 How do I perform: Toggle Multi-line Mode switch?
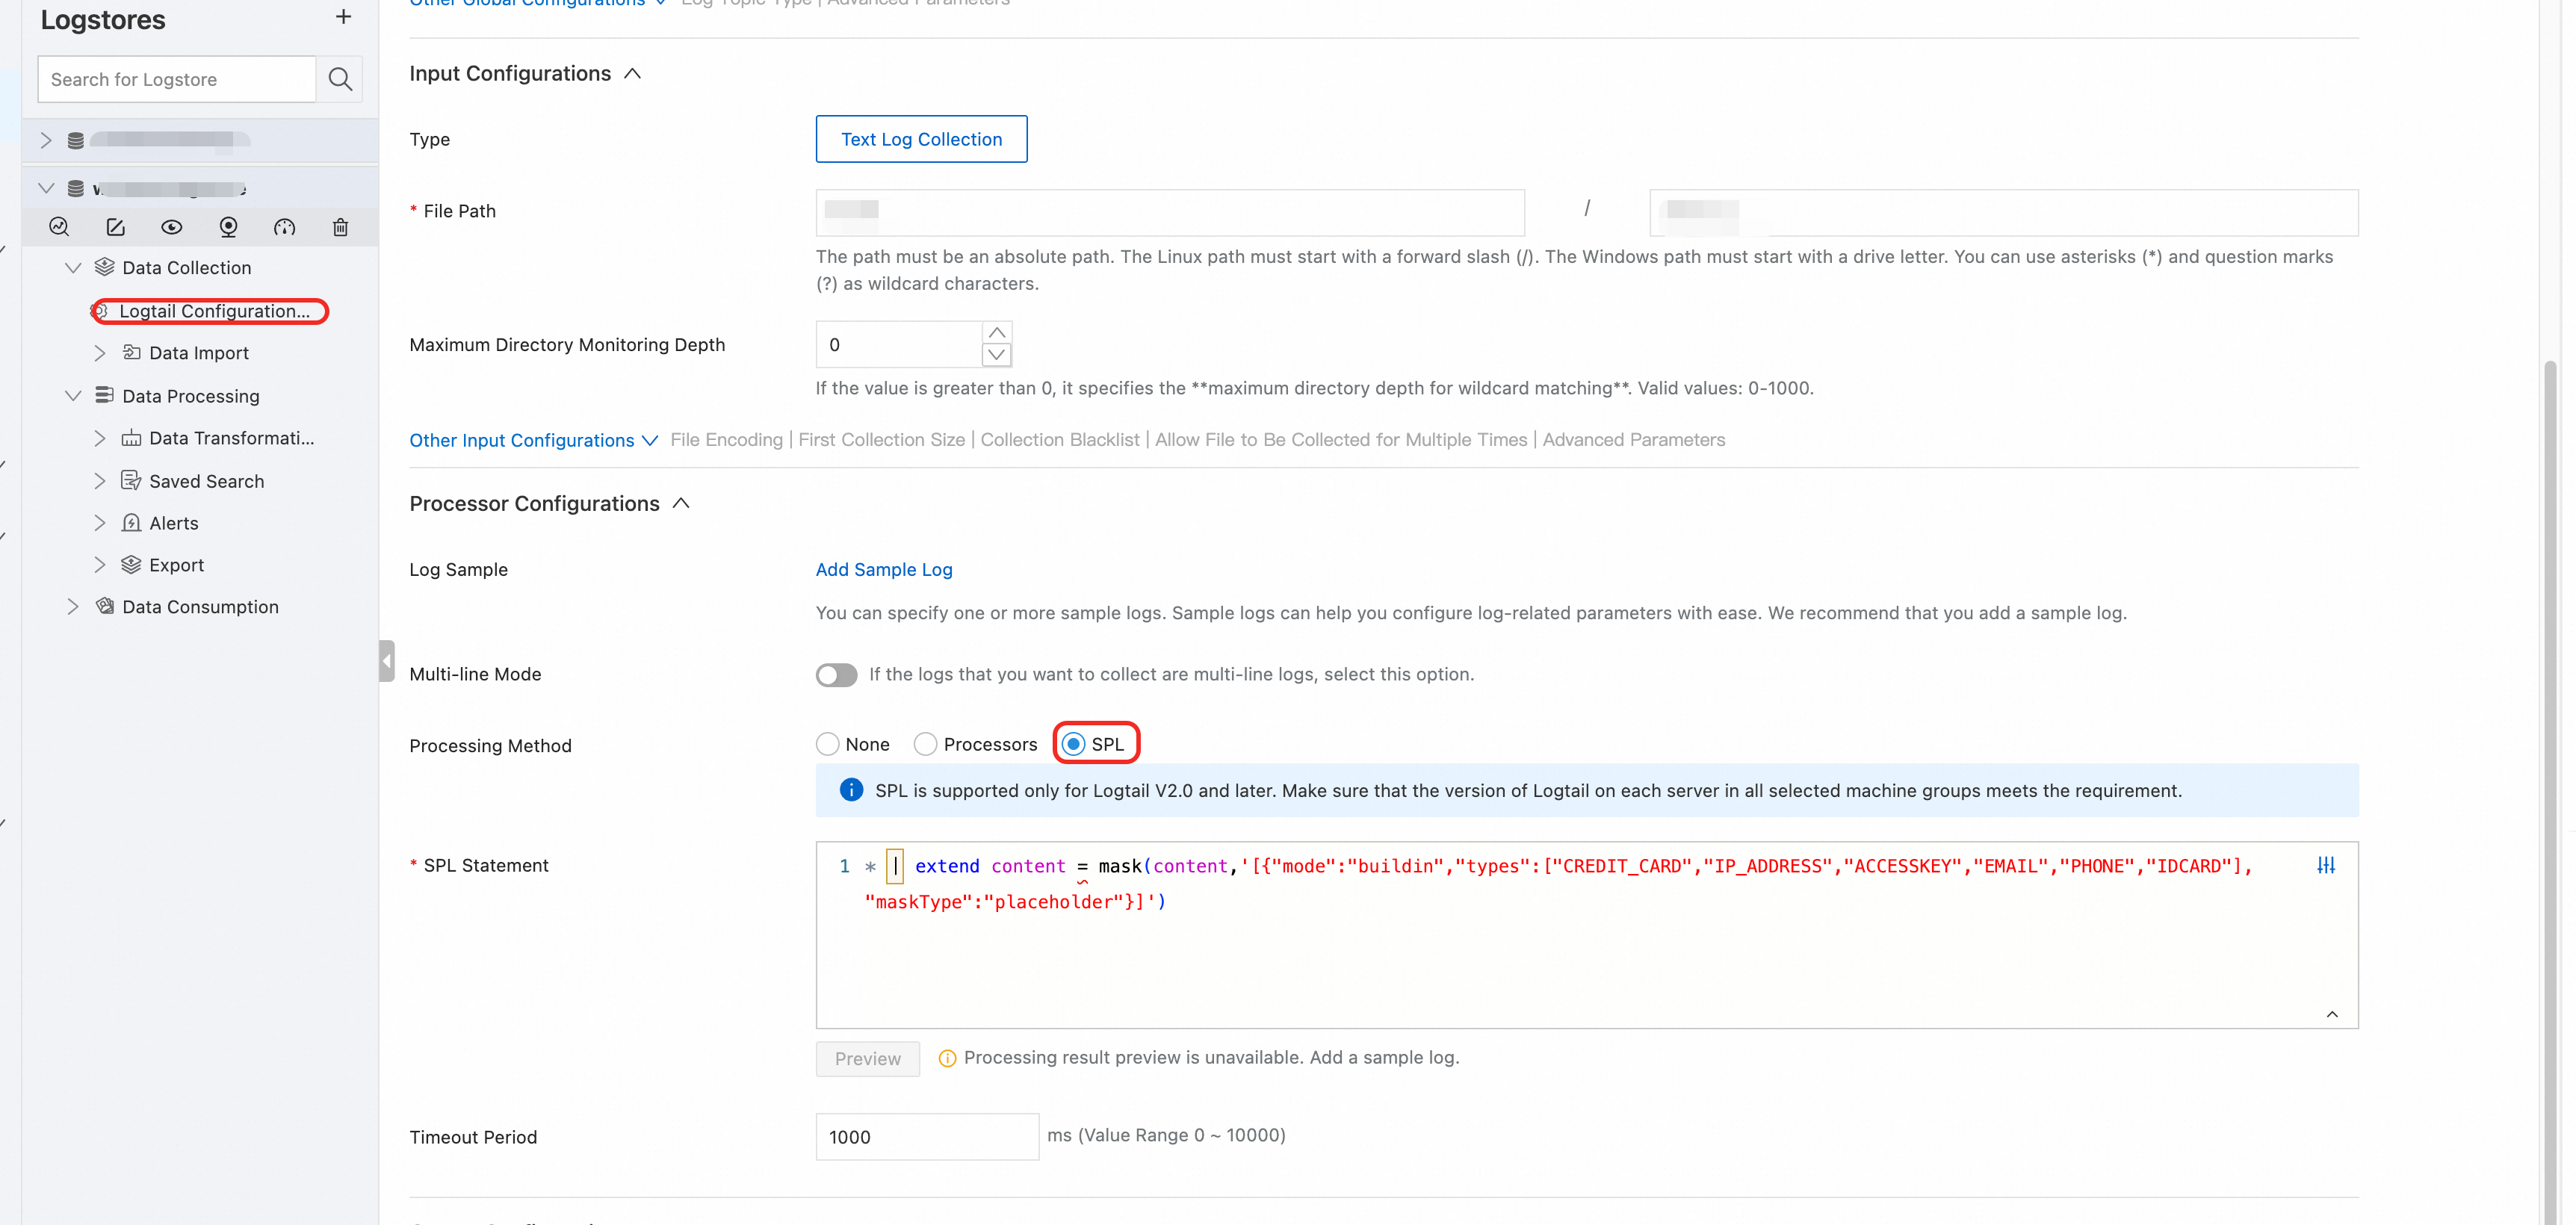point(836,675)
